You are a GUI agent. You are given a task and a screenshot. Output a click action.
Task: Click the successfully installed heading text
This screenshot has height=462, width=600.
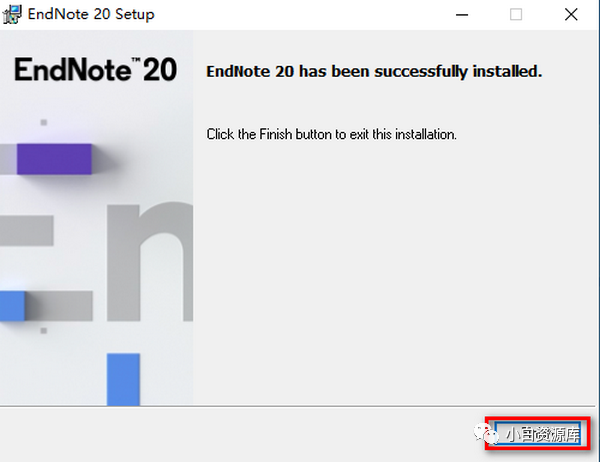tap(374, 71)
